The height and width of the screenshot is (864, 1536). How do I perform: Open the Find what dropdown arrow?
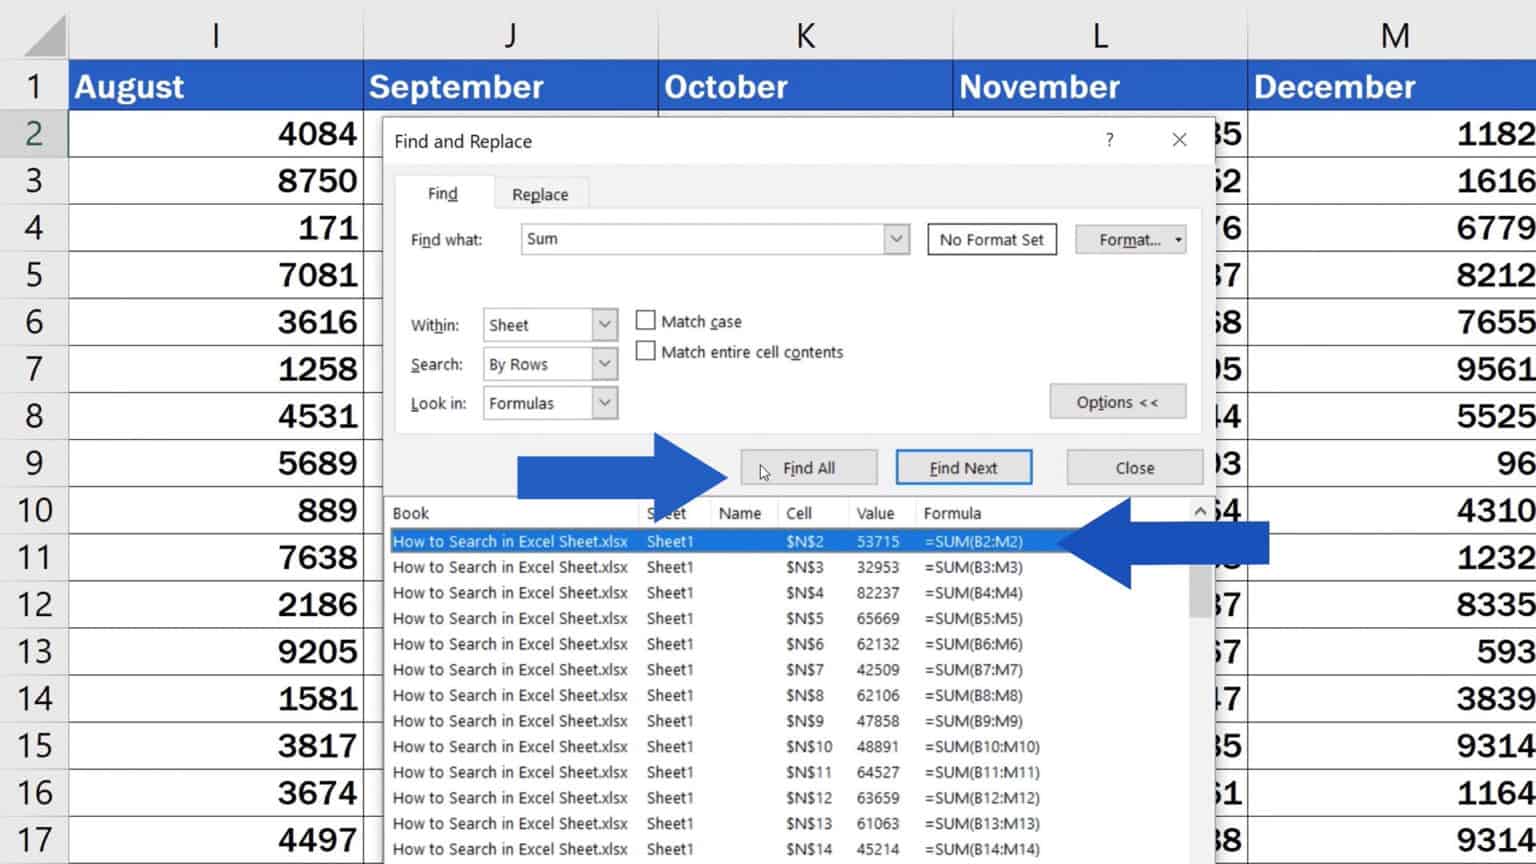[895, 239]
